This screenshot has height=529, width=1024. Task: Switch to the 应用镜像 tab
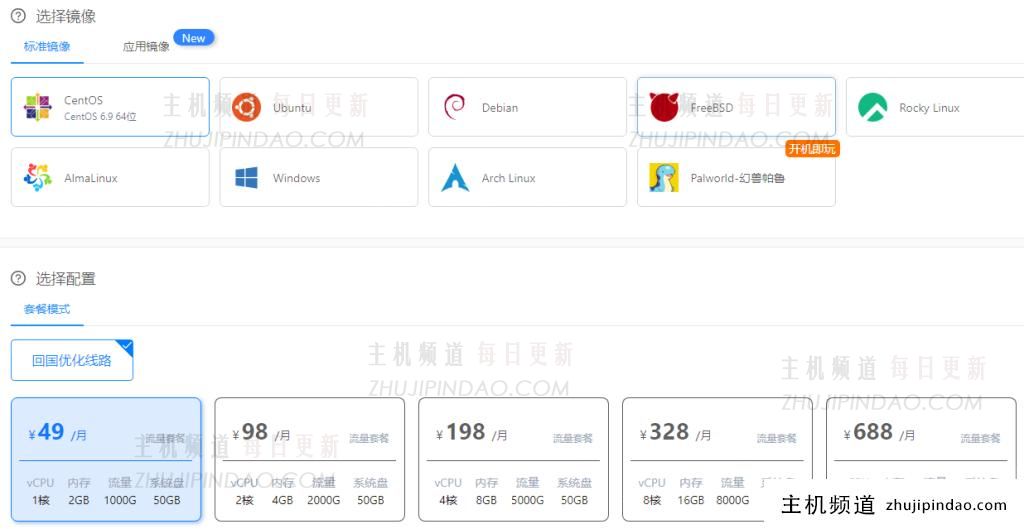click(146, 46)
